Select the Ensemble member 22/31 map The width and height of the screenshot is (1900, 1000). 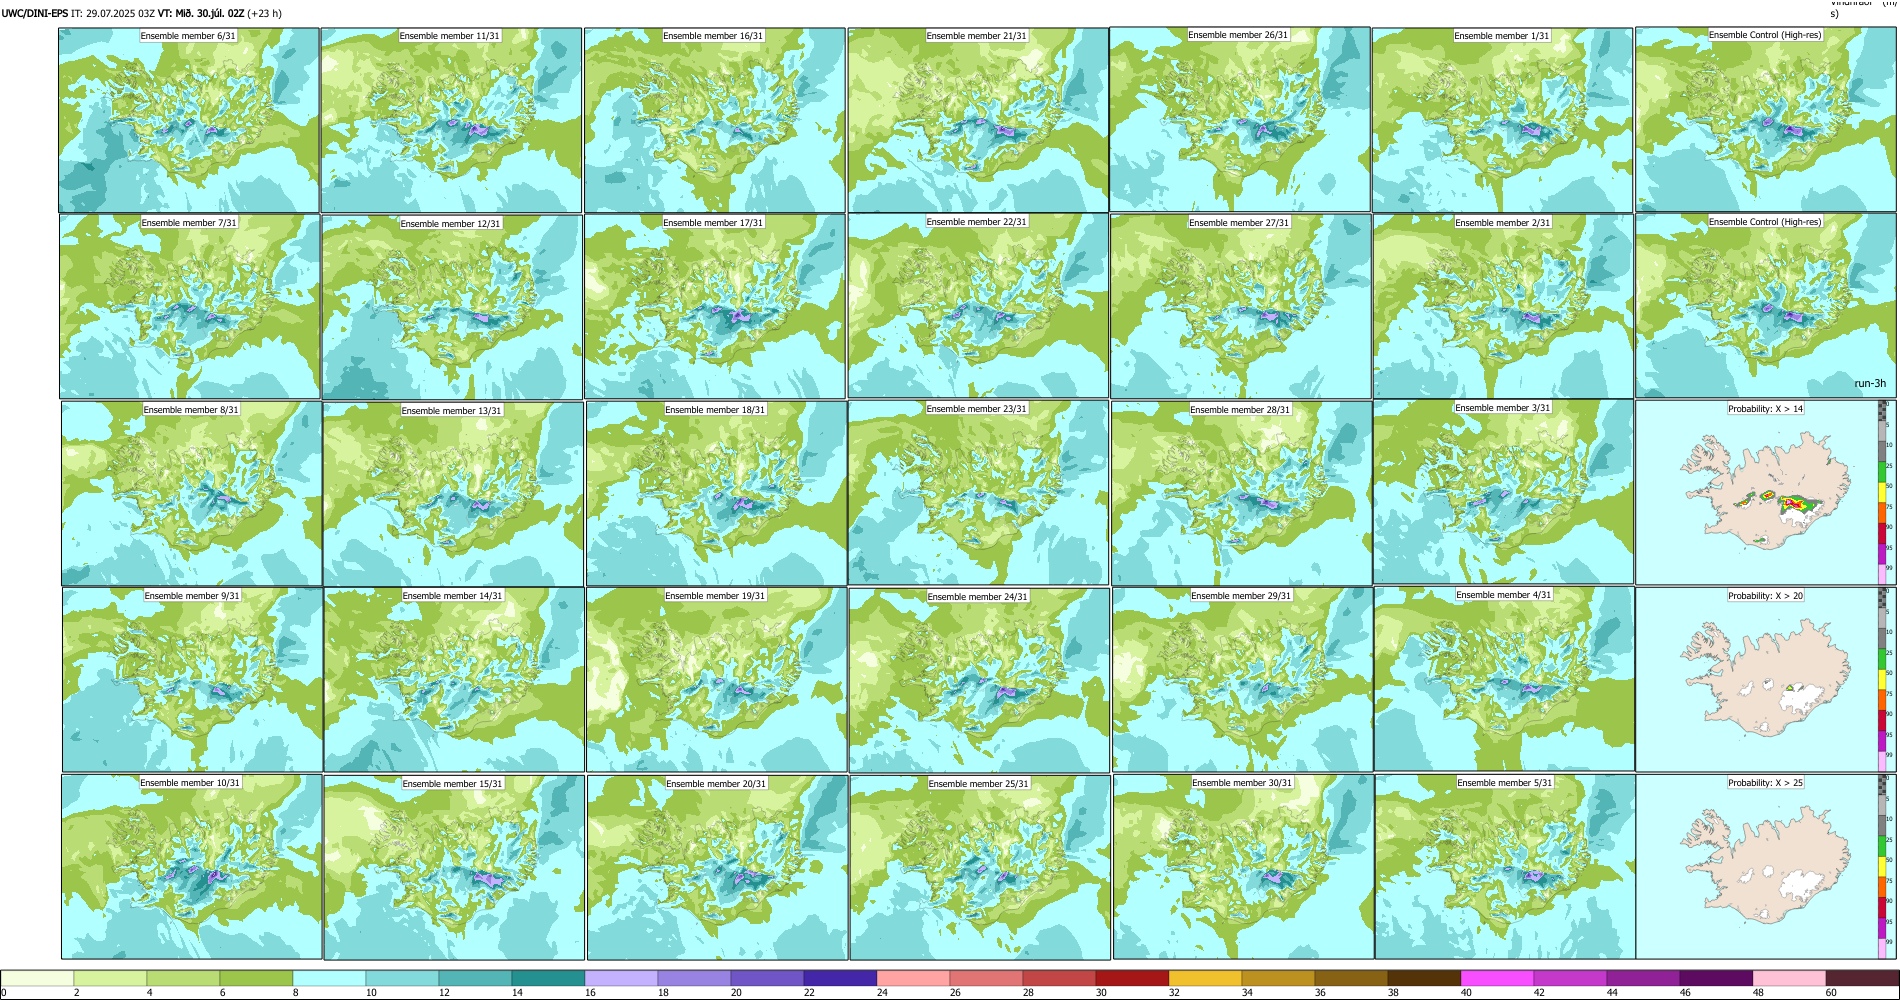(x=978, y=306)
